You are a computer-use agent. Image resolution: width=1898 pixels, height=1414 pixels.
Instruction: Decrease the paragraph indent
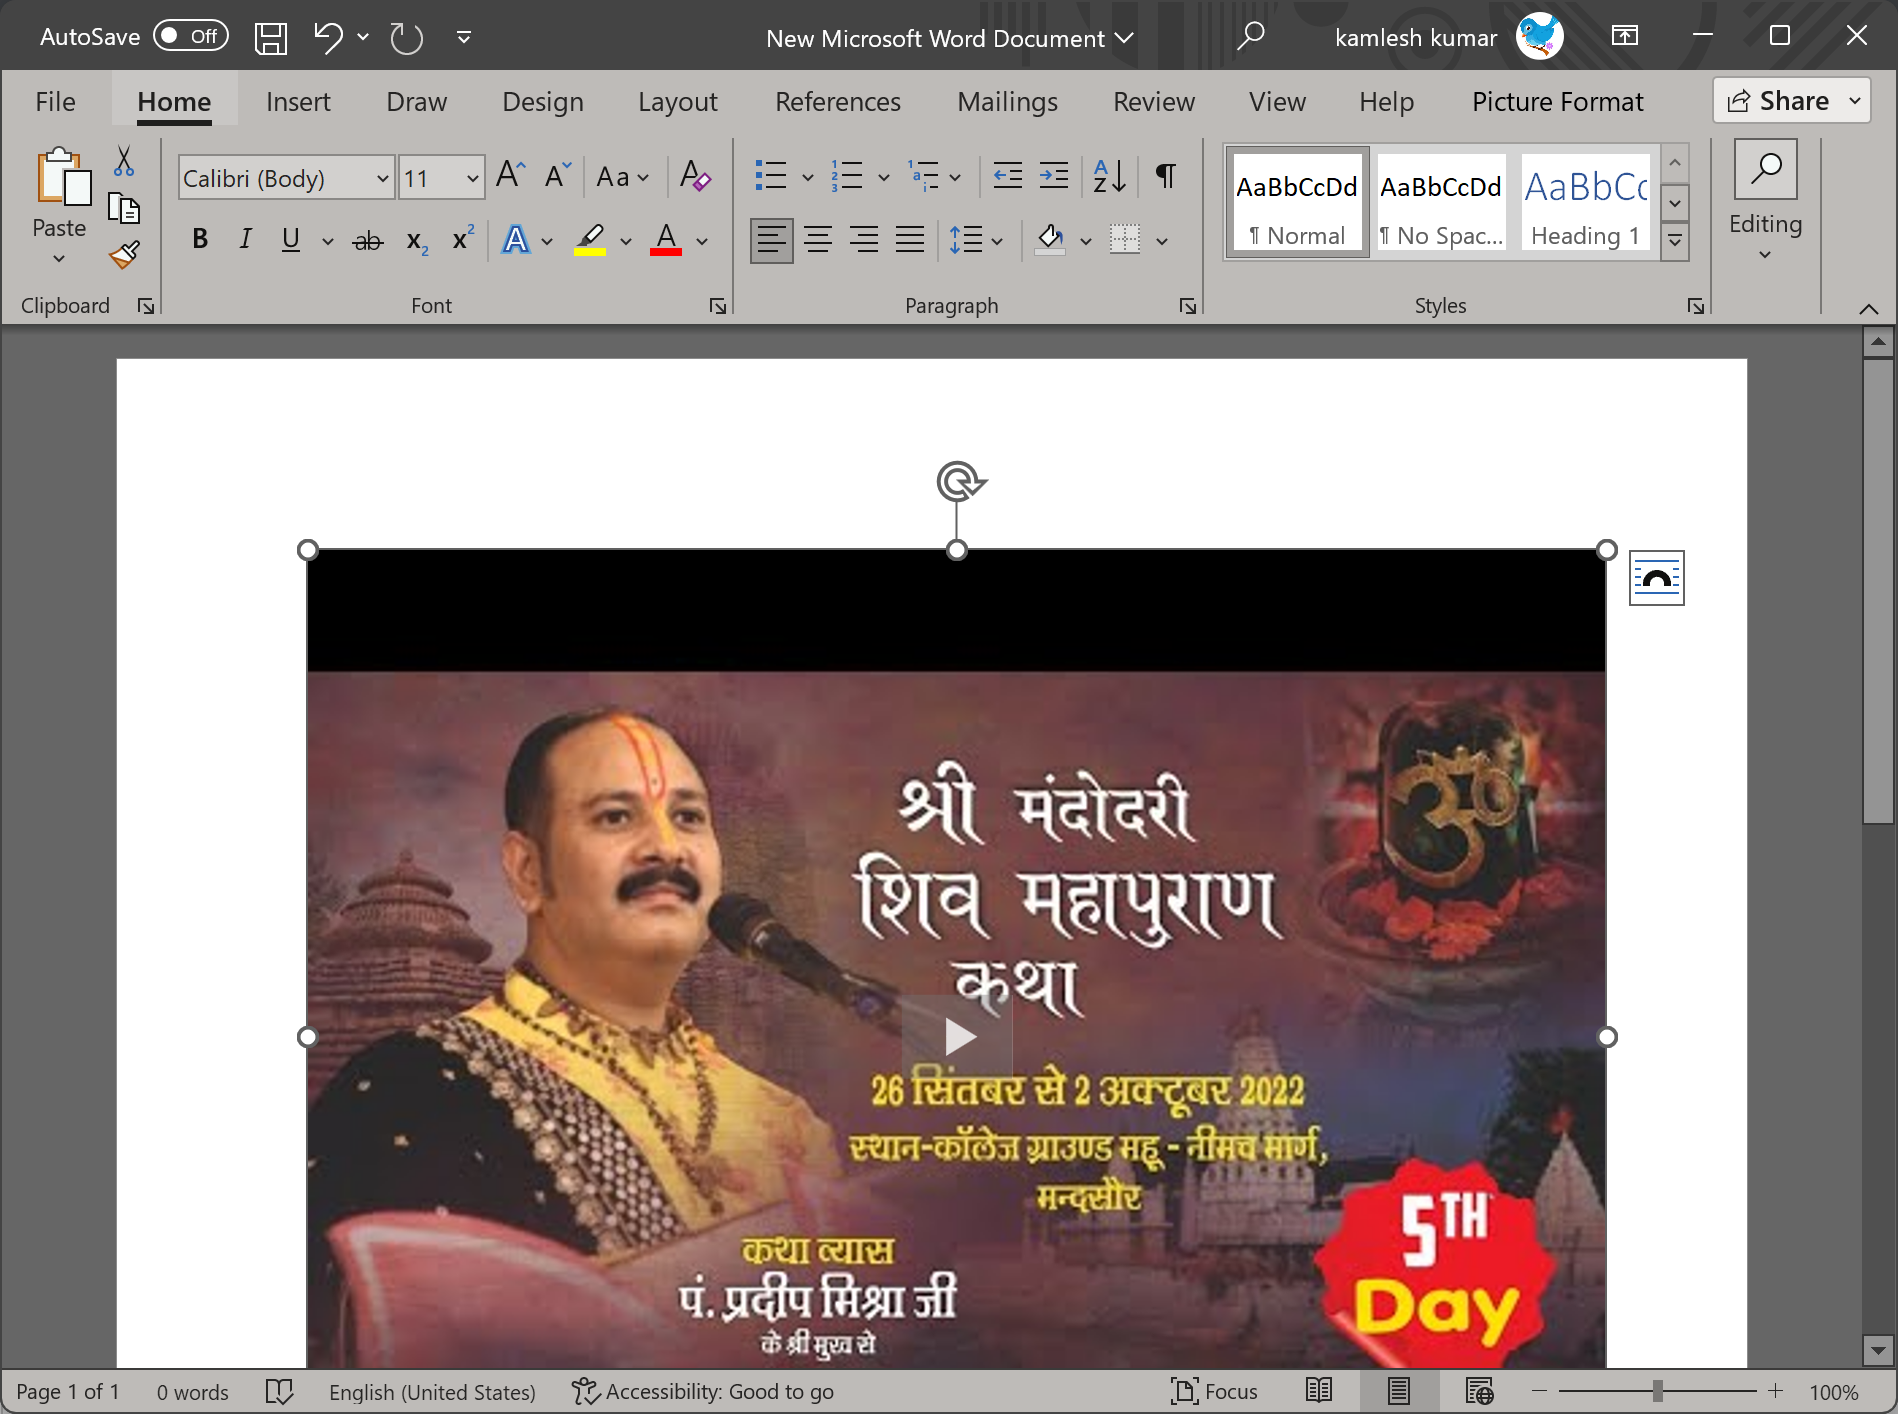(1007, 176)
